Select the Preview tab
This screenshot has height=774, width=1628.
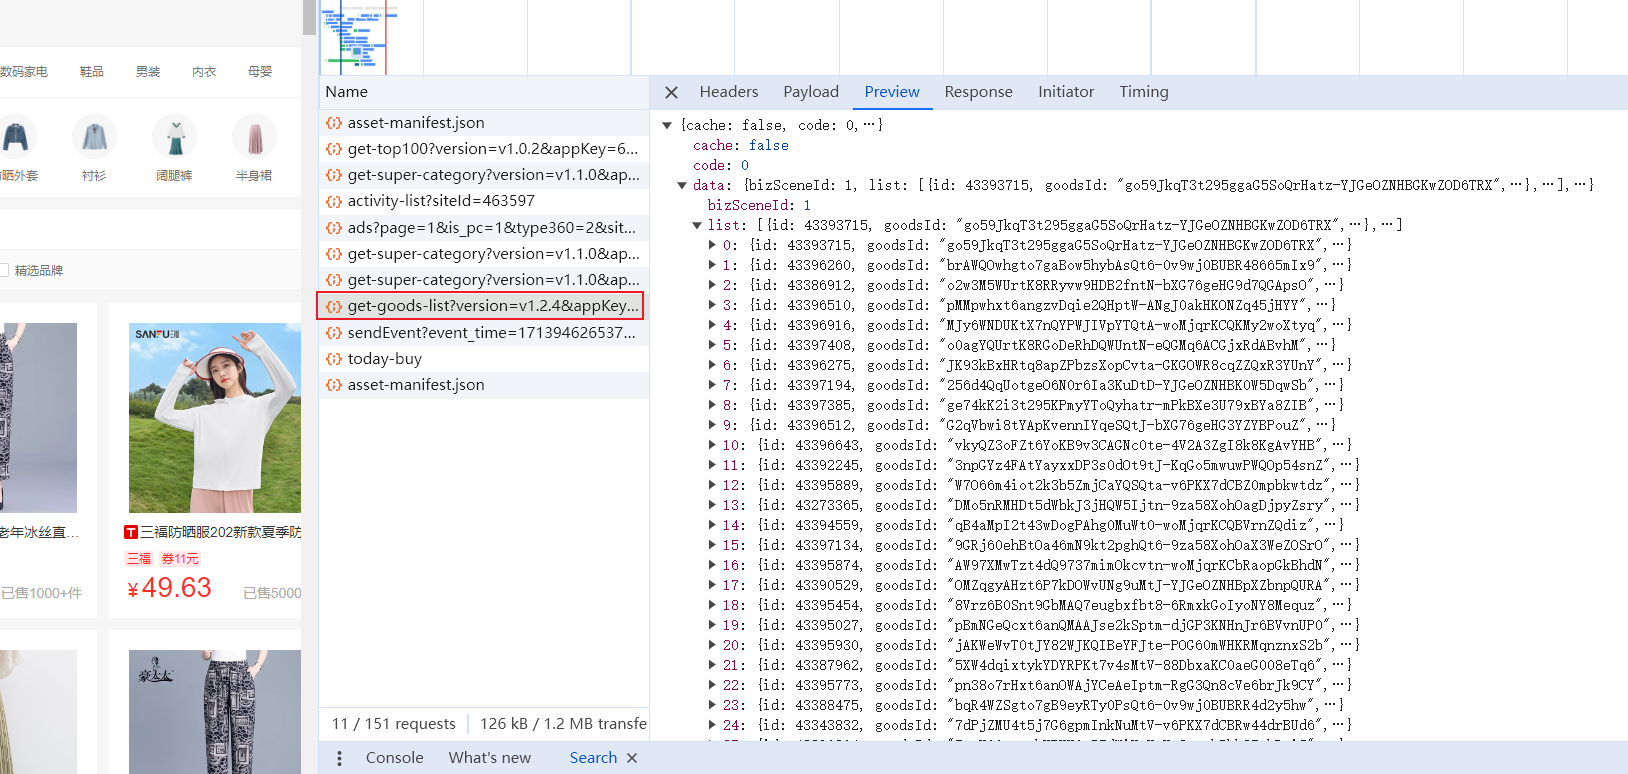point(892,92)
